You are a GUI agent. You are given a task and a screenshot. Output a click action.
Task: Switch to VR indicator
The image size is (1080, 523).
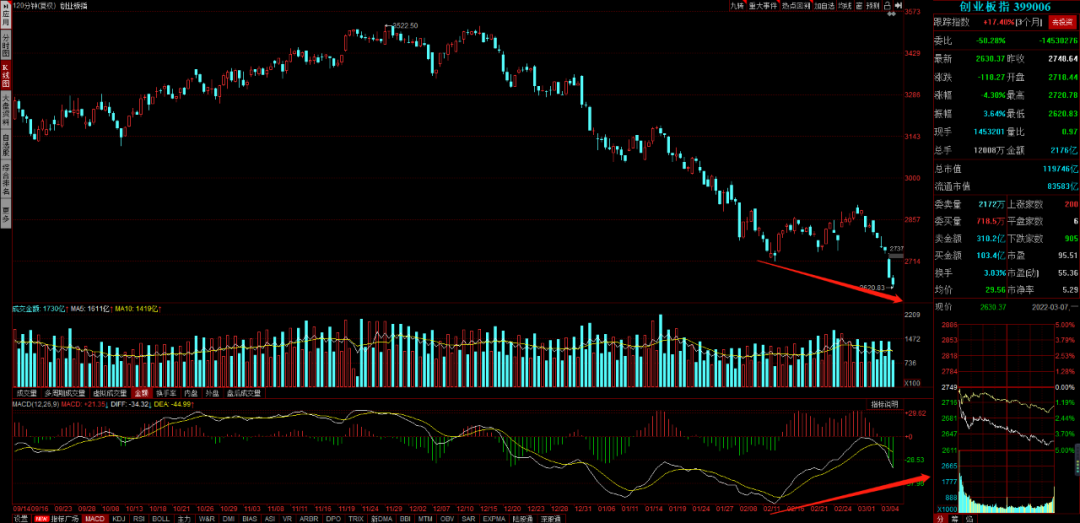point(287,518)
